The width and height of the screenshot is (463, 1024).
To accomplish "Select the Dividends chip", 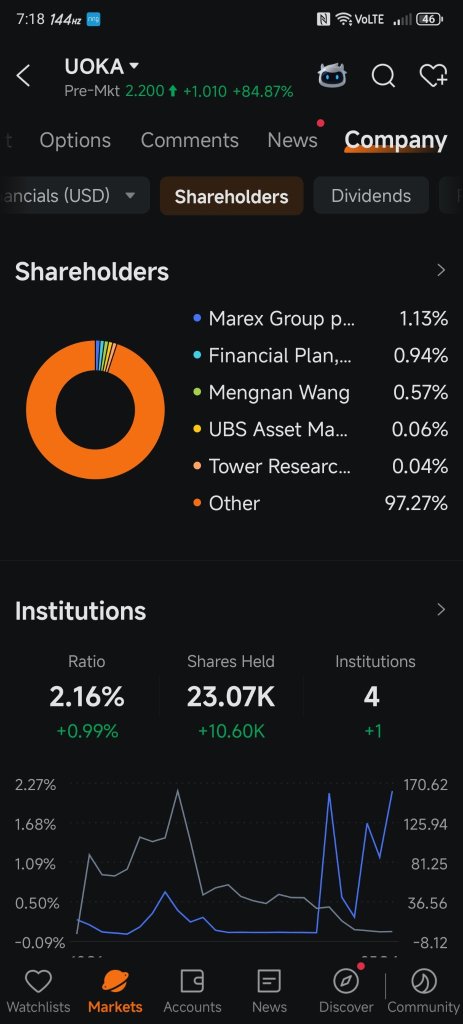I will pos(371,196).
